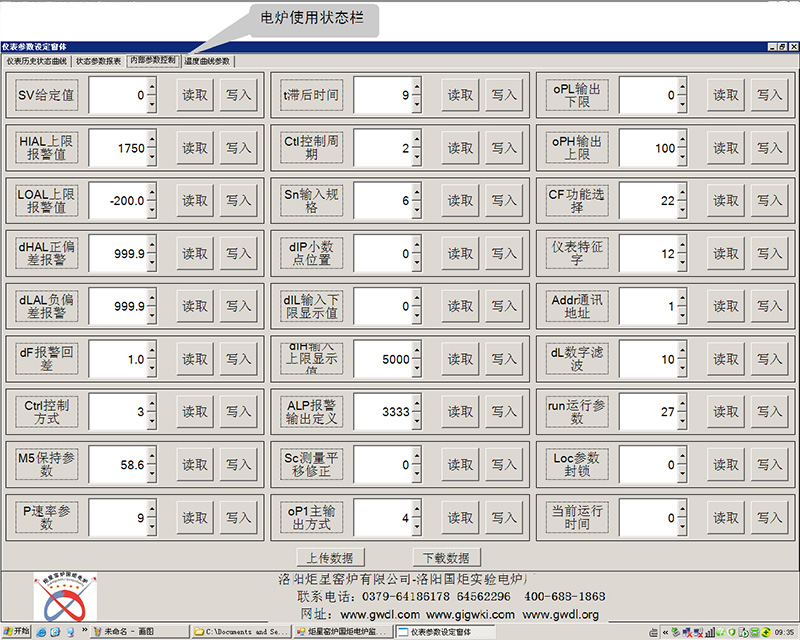Switch to the 温度曲线参数 tab
The height and width of the screenshot is (640, 800).
[x=206, y=60]
